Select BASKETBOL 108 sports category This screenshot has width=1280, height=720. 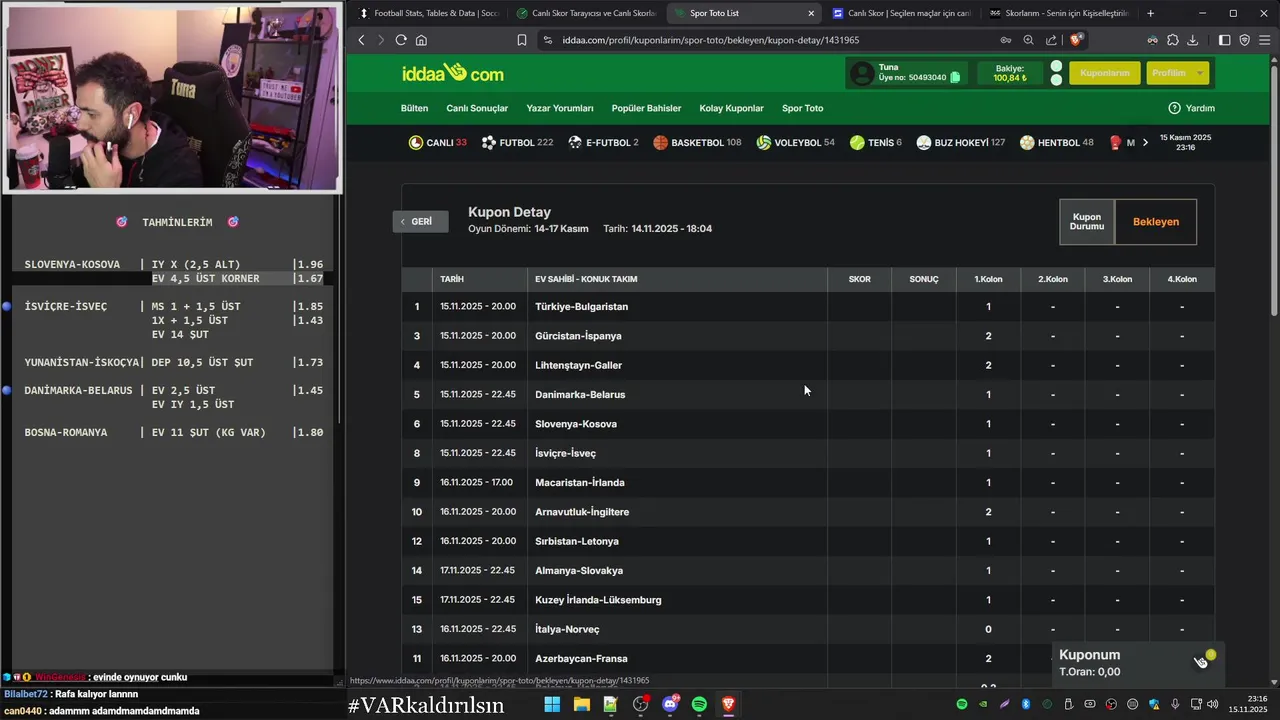(x=697, y=143)
